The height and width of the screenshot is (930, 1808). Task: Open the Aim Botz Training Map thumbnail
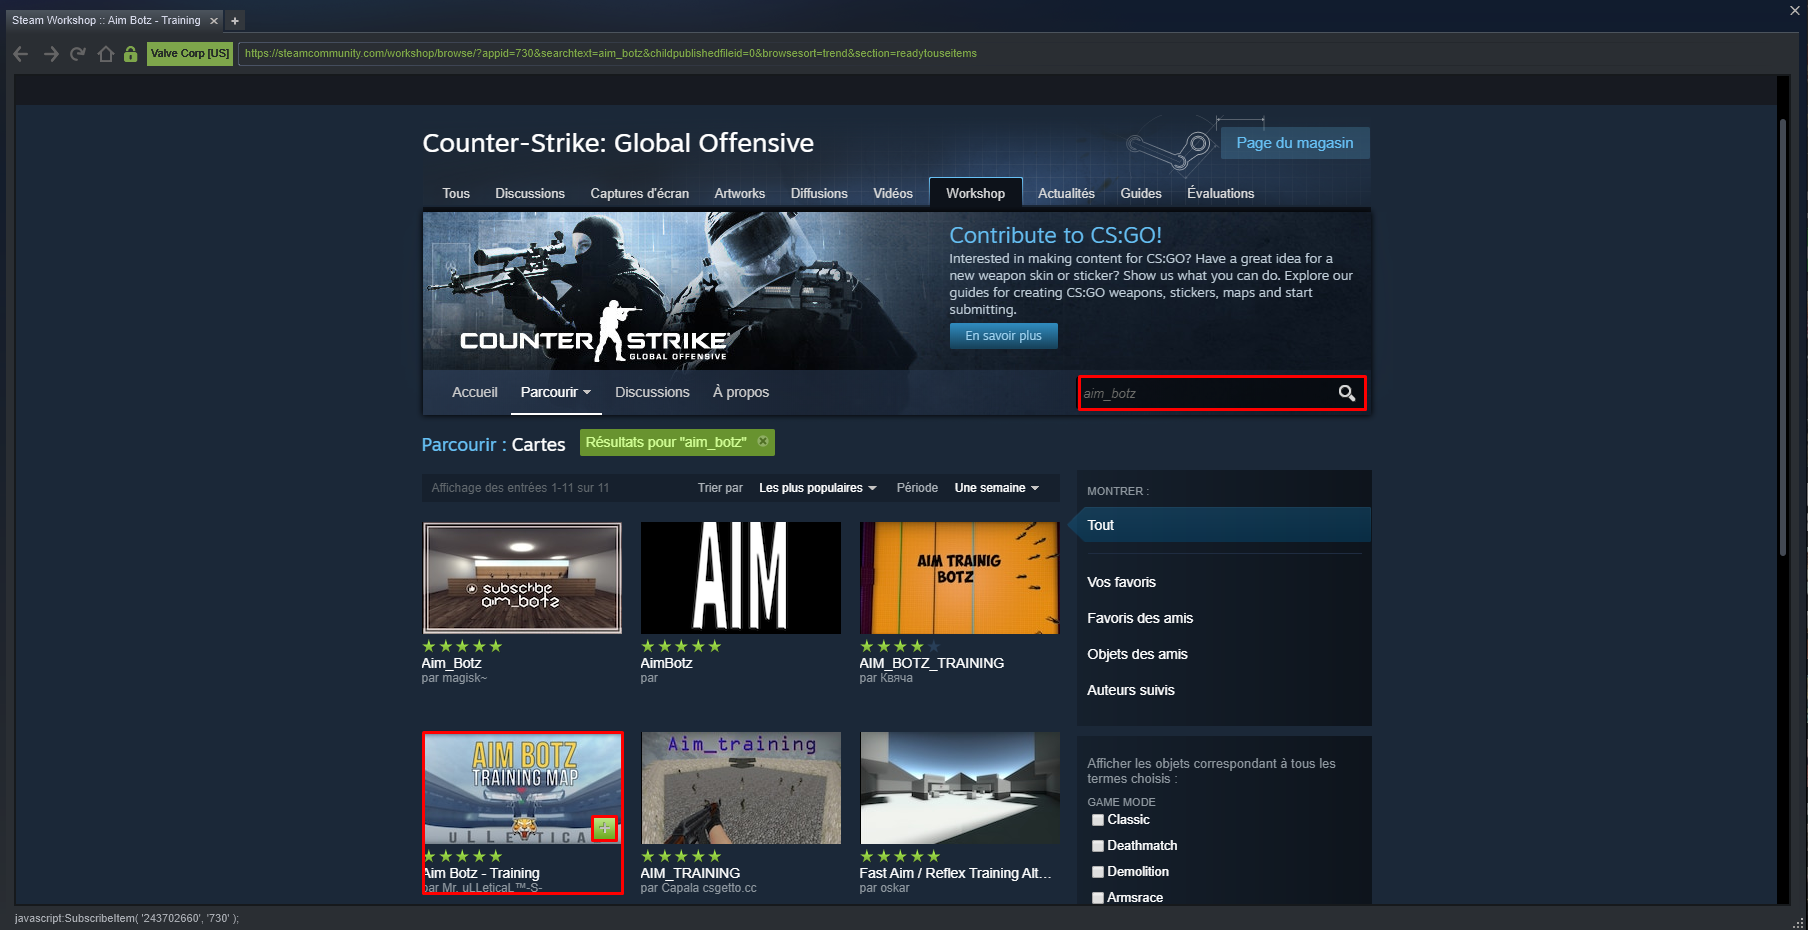(x=522, y=788)
